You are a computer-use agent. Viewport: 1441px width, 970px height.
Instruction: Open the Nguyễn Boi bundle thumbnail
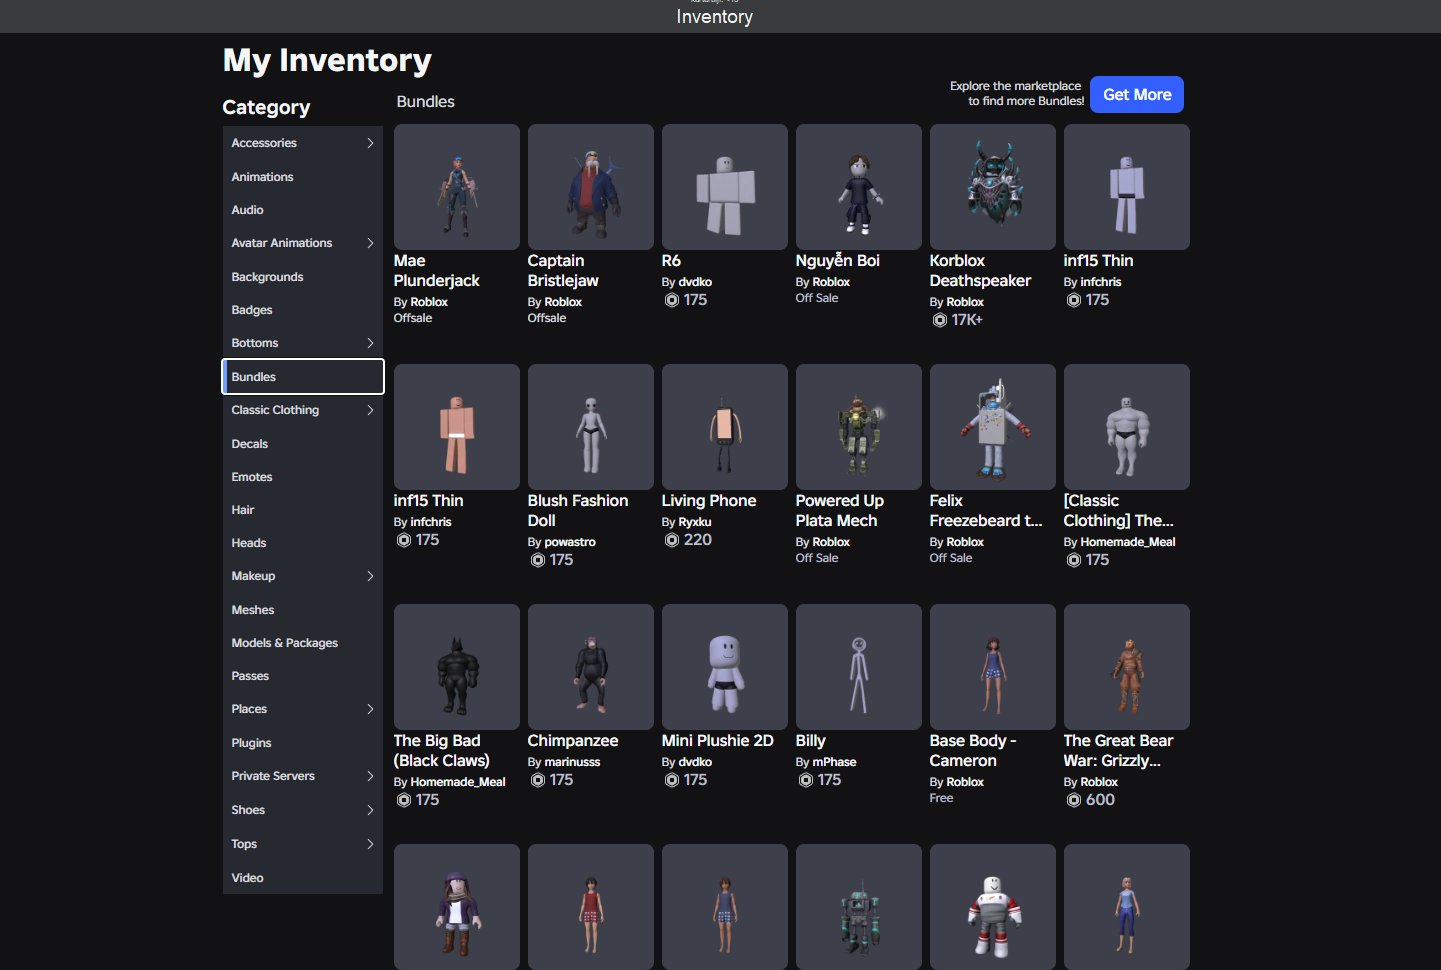[x=859, y=187]
